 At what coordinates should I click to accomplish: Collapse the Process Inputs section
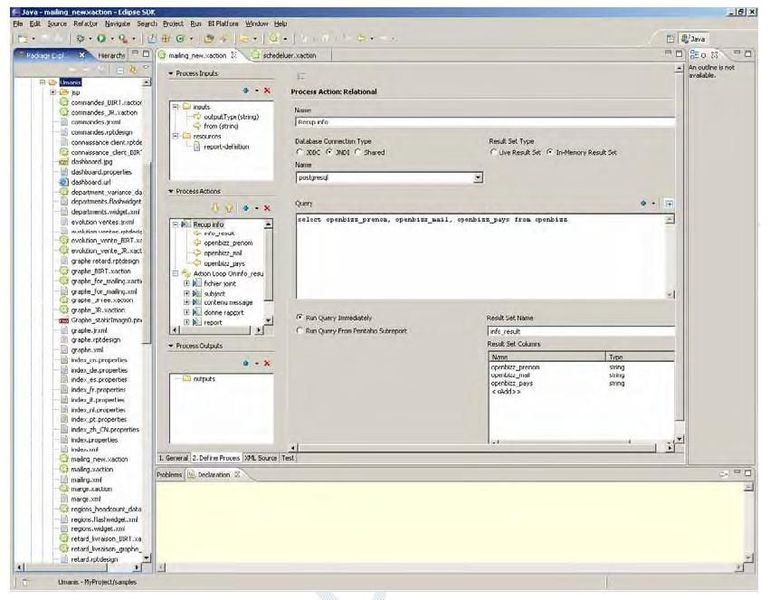170,73
